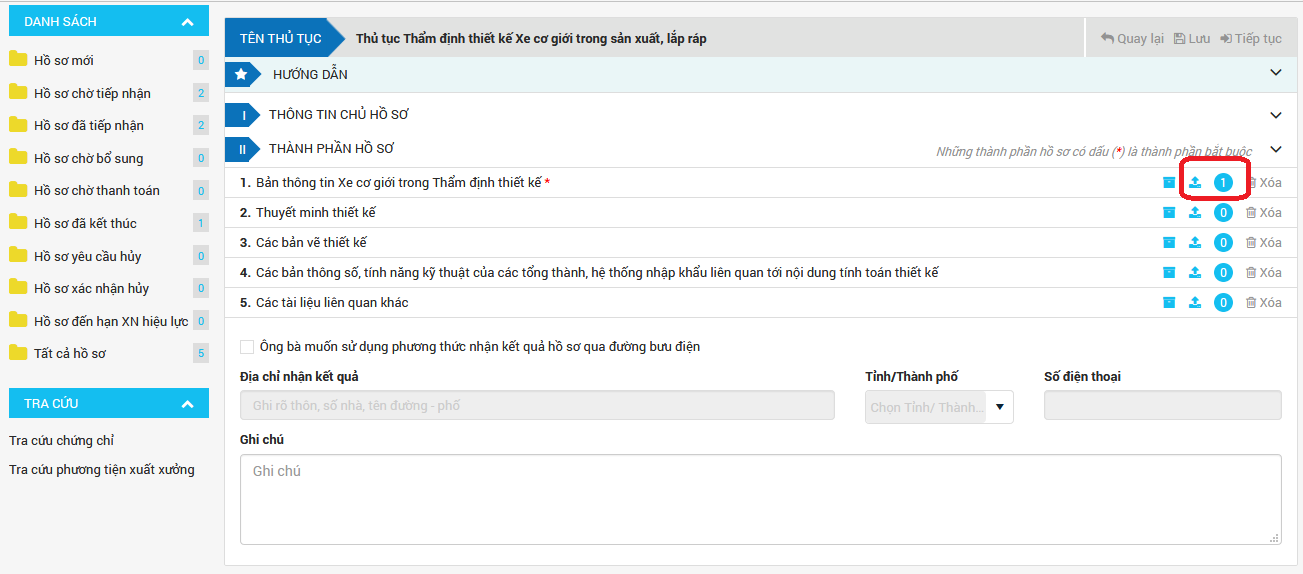Click count badge beside Tất cả hồ sơ
Image resolution: width=1303 pixels, height=574 pixels.
click(x=201, y=353)
